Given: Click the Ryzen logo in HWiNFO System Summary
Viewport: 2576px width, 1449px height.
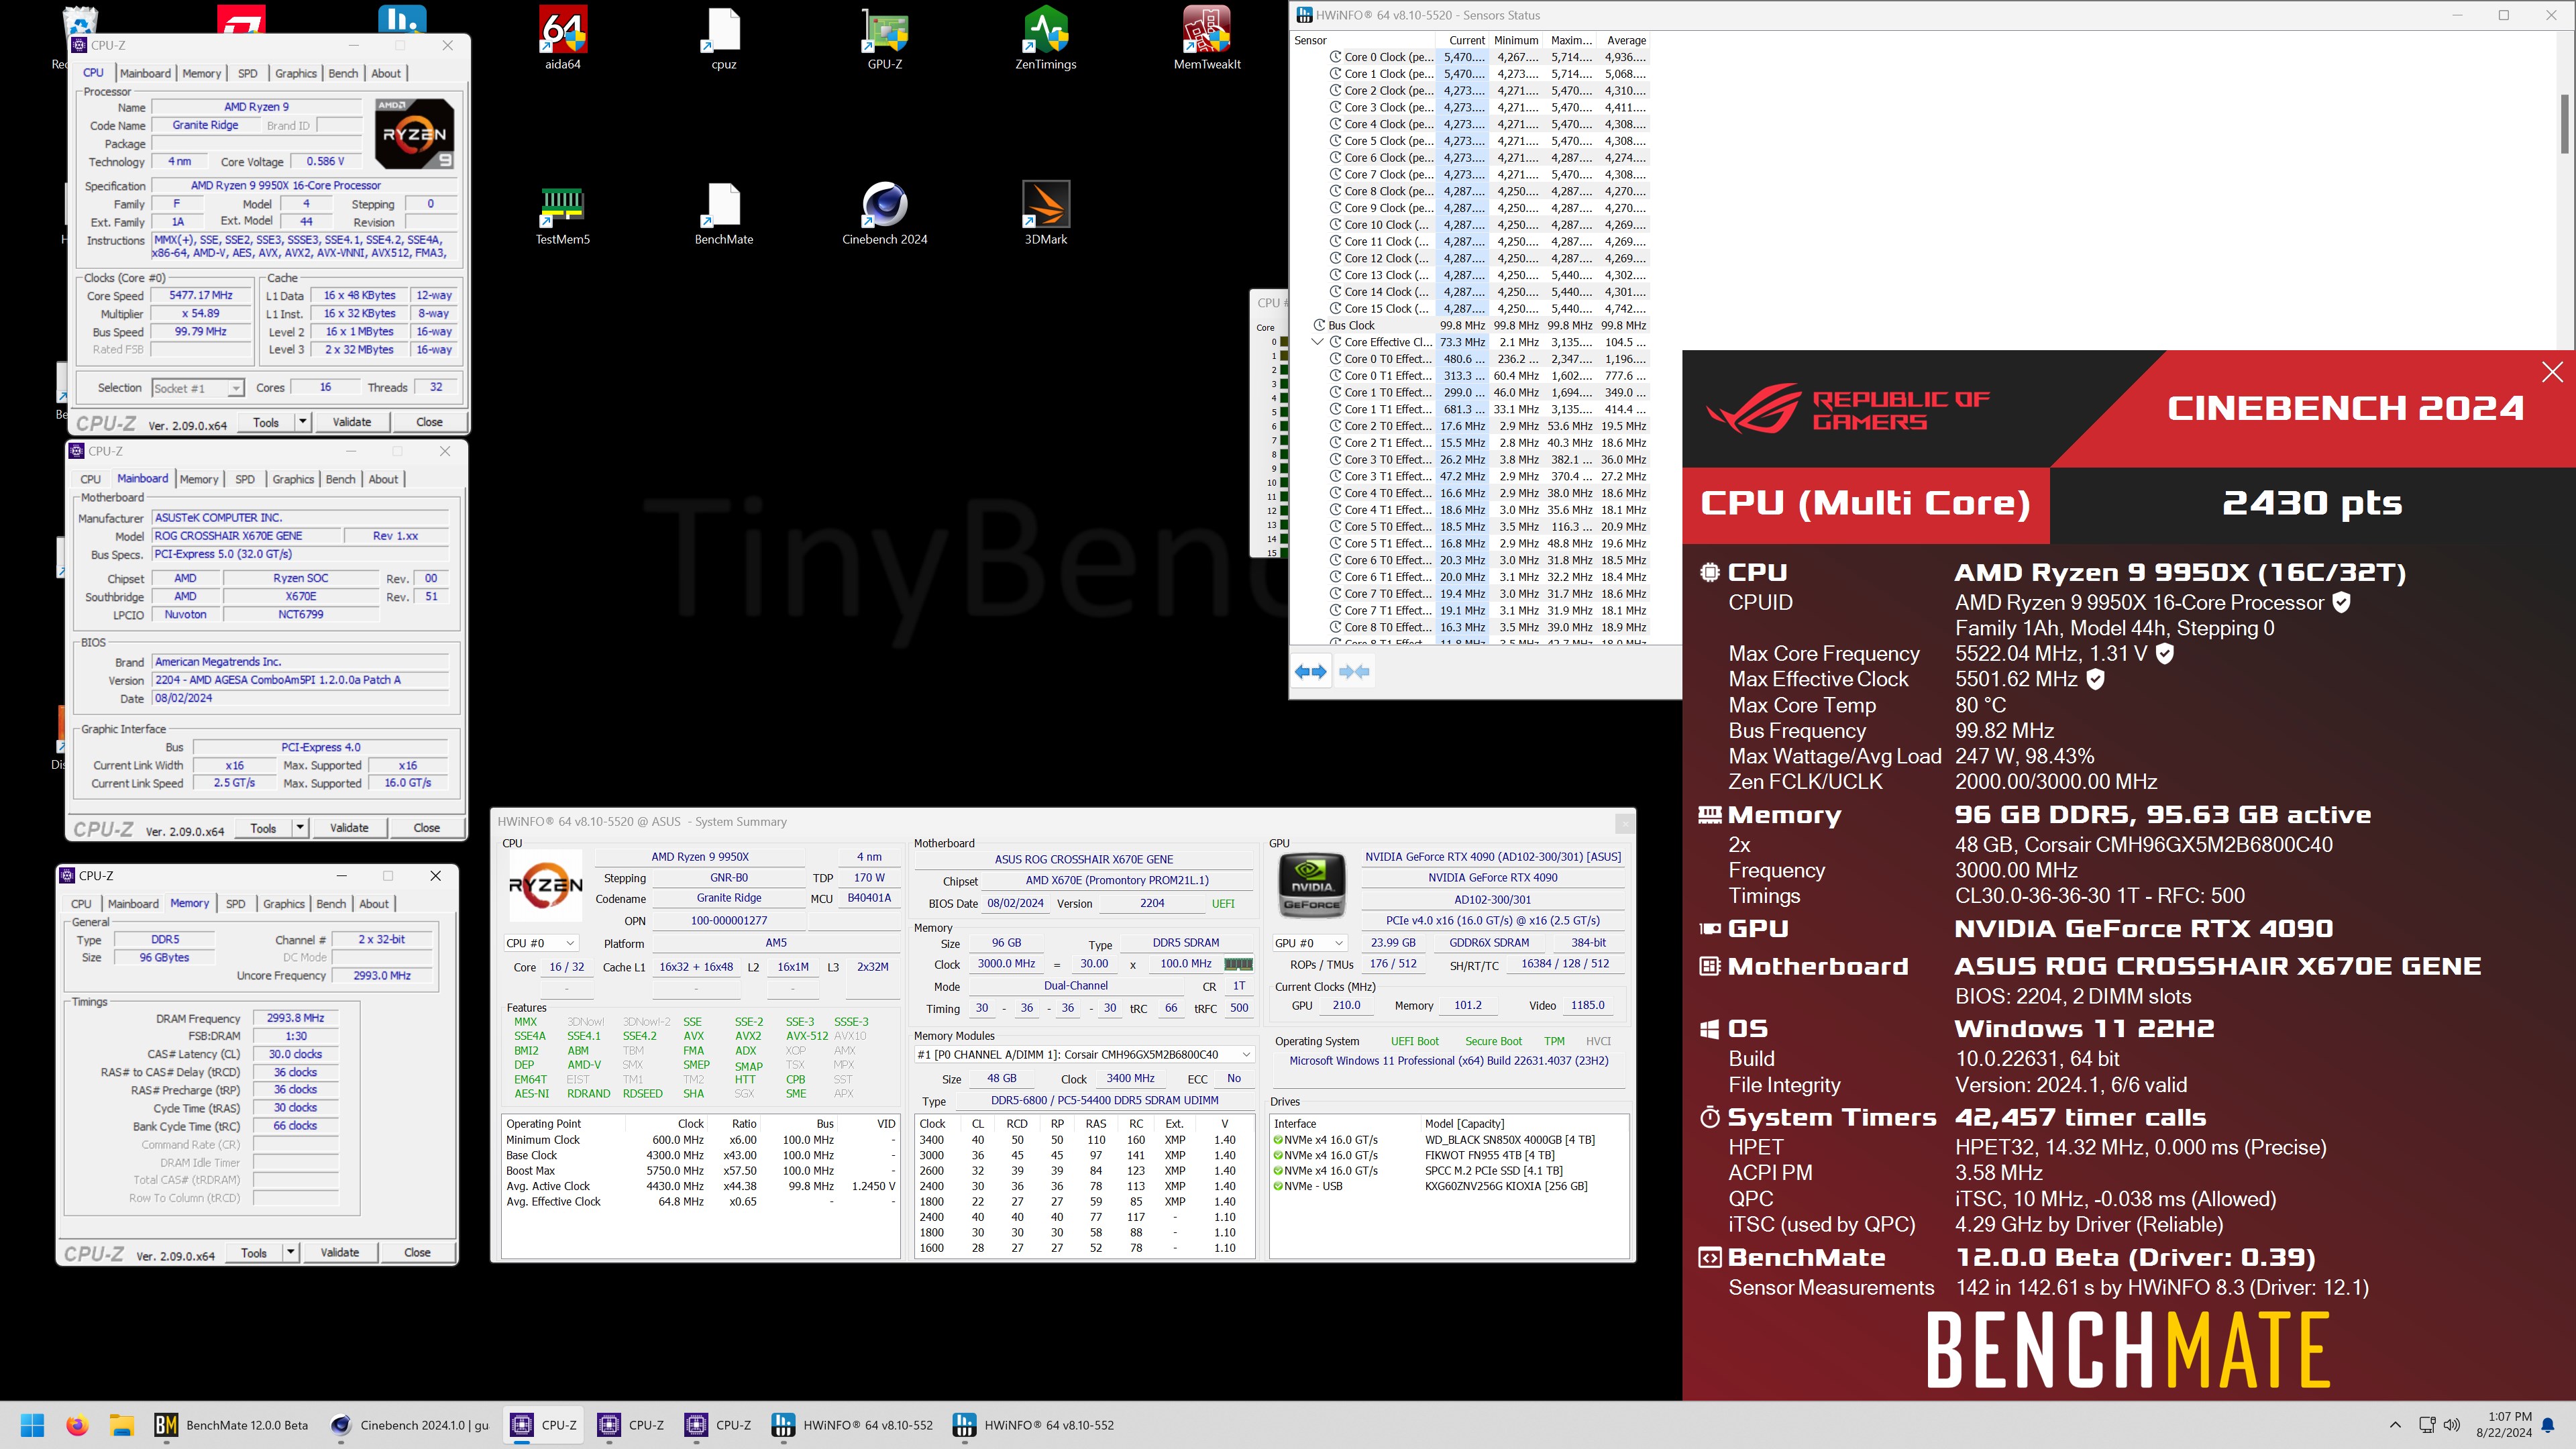Looking at the screenshot, I should coord(545,885).
